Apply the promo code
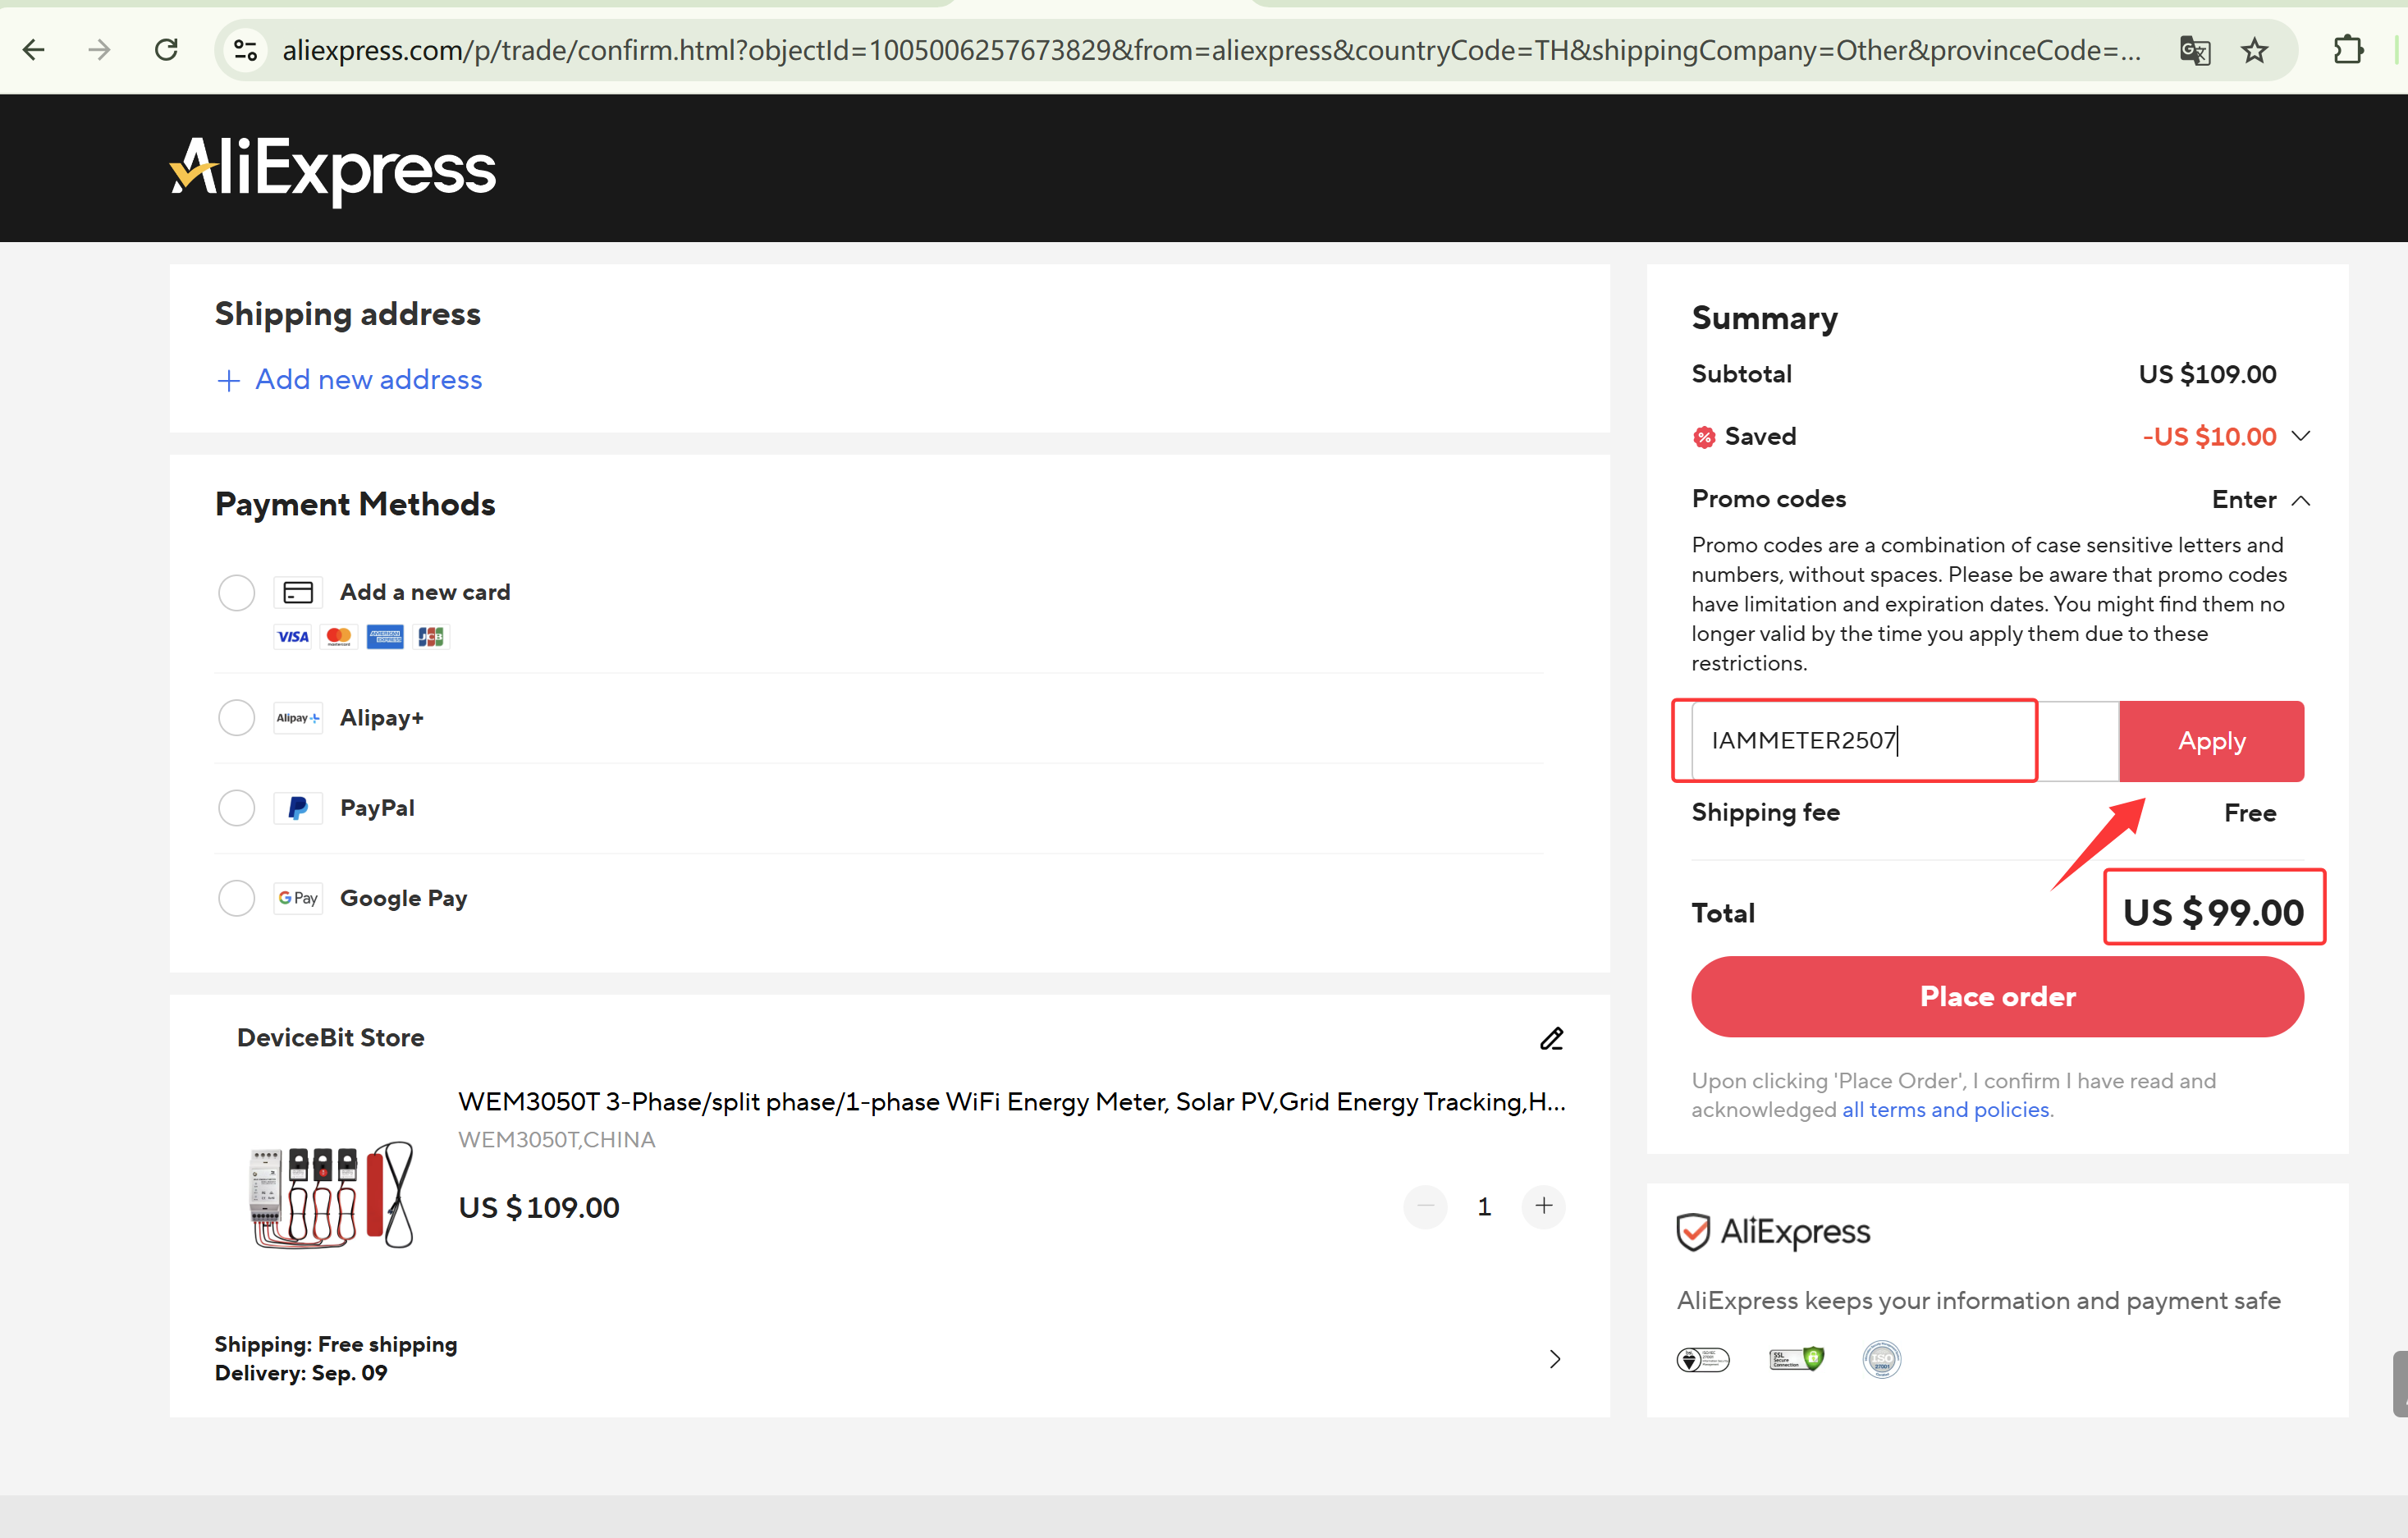 click(2212, 741)
